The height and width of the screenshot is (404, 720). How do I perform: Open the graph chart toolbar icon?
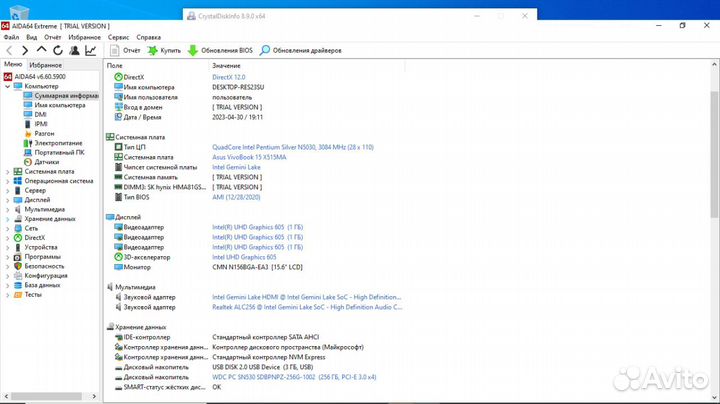point(90,50)
